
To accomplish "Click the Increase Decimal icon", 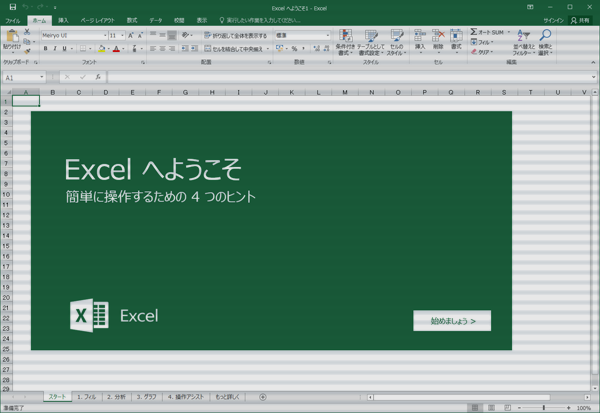I will [x=316, y=49].
